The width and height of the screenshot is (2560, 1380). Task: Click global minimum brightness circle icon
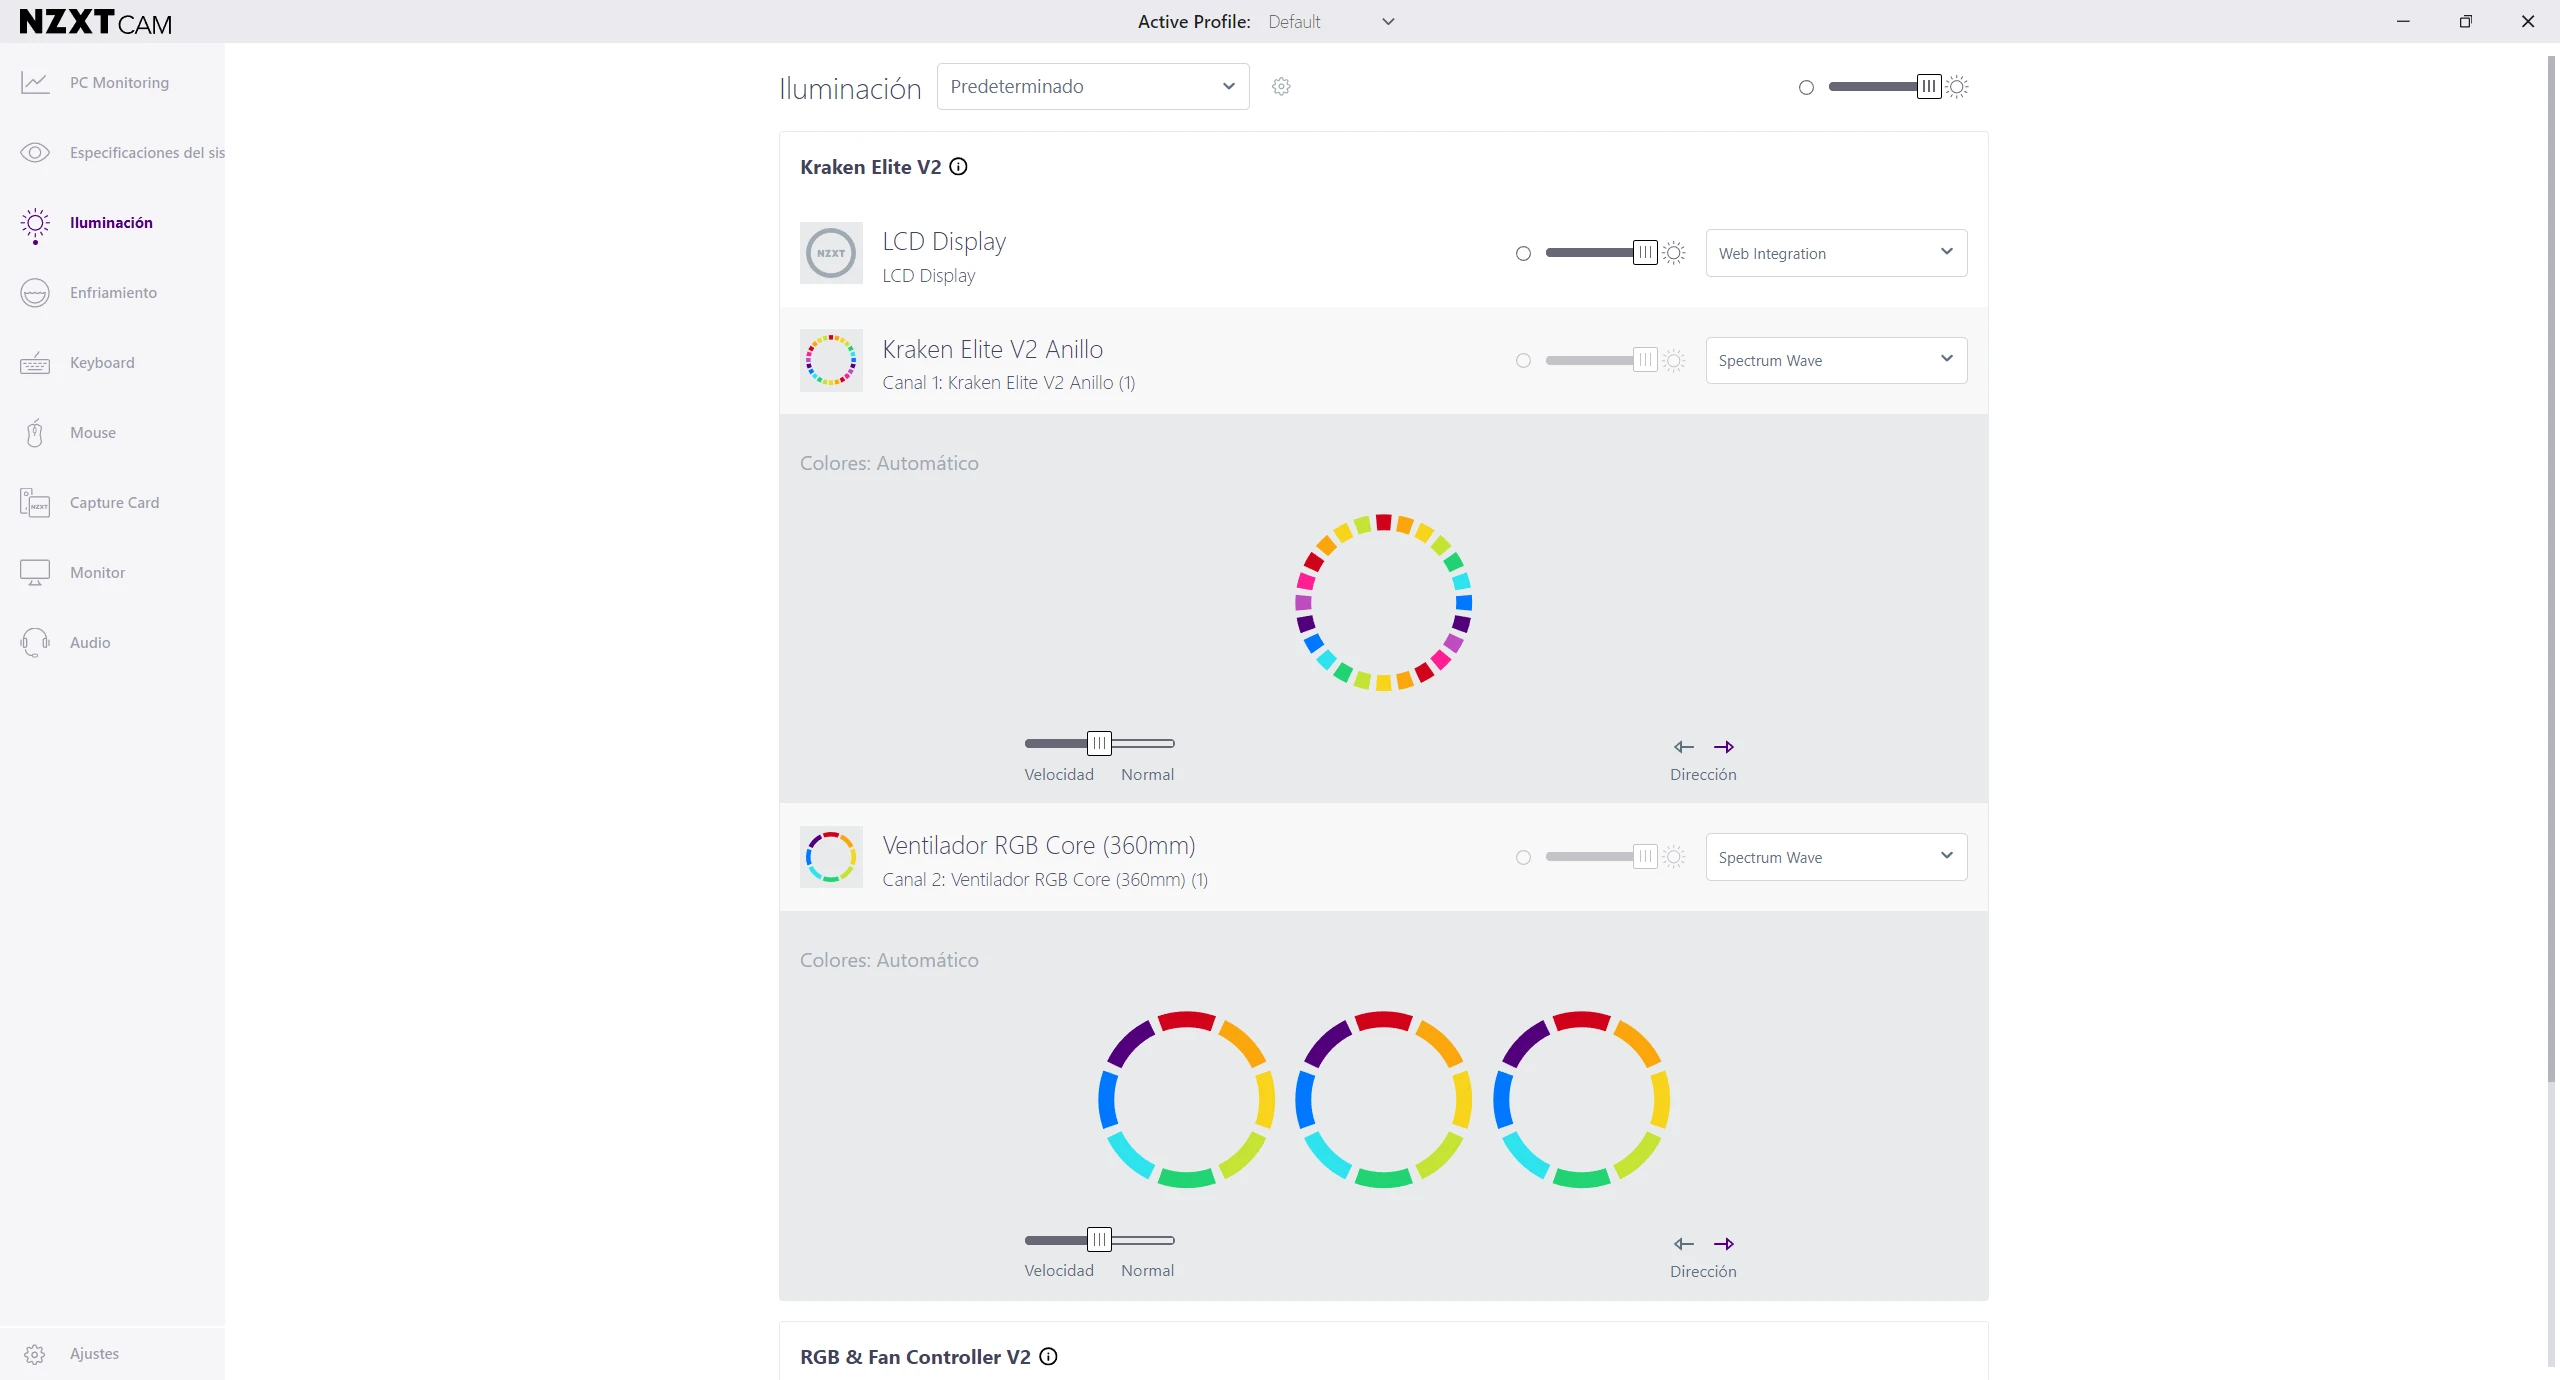(1806, 88)
